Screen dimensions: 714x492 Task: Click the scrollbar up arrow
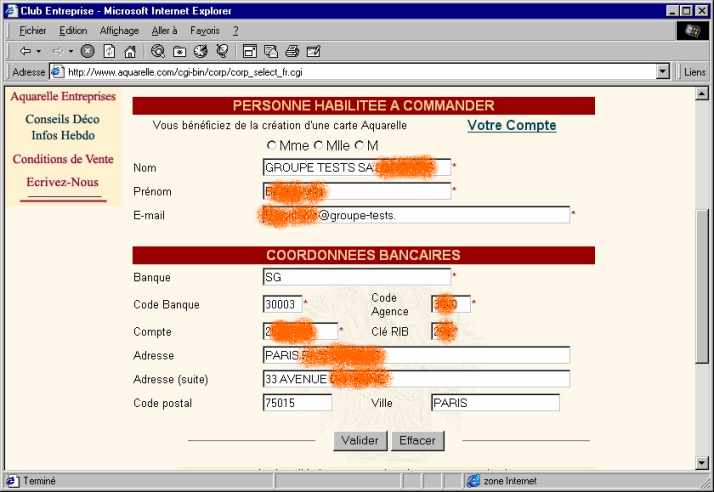pyautogui.click(x=702, y=93)
